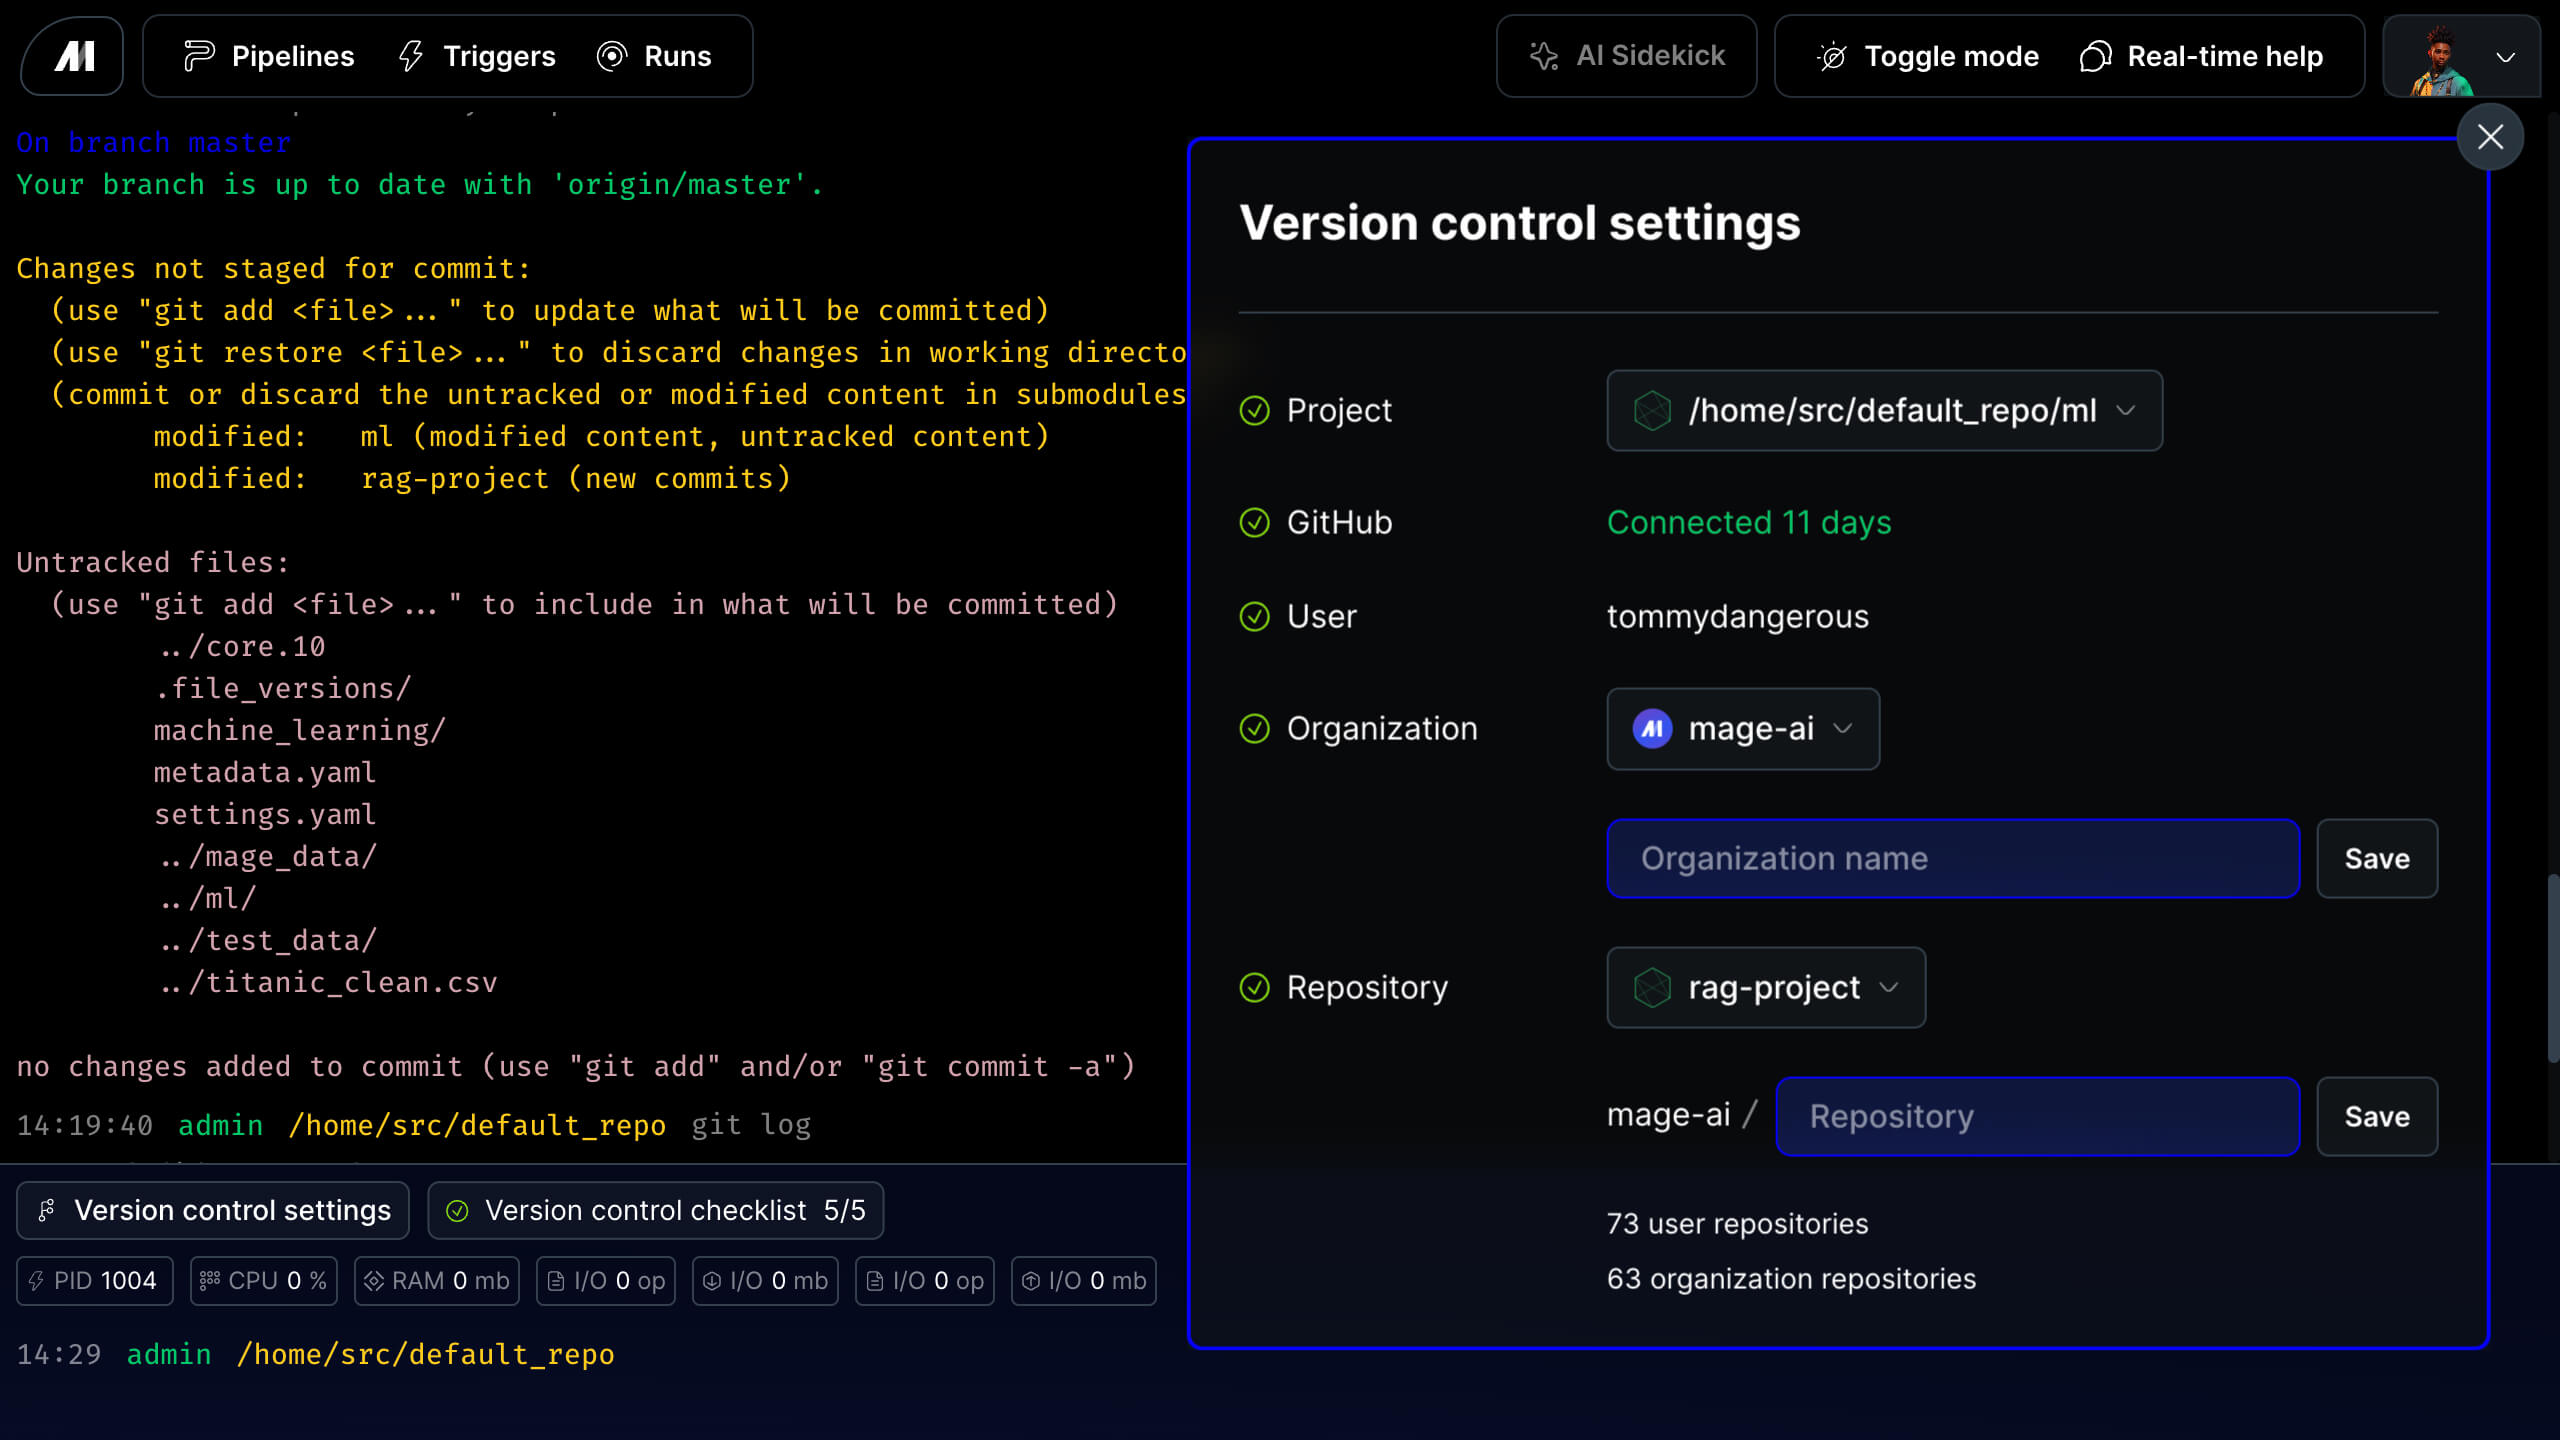Image resolution: width=2560 pixels, height=1440 pixels.
Task: Click the .file_versions/ entry
Action: [283, 688]
